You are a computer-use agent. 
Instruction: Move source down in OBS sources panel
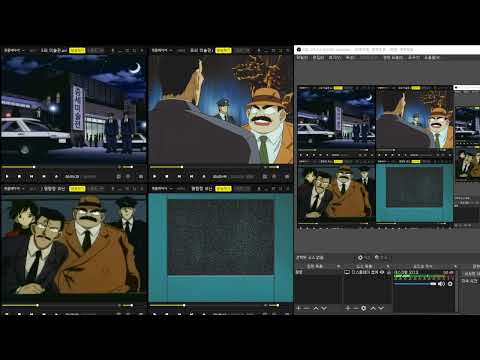point(381,308)
